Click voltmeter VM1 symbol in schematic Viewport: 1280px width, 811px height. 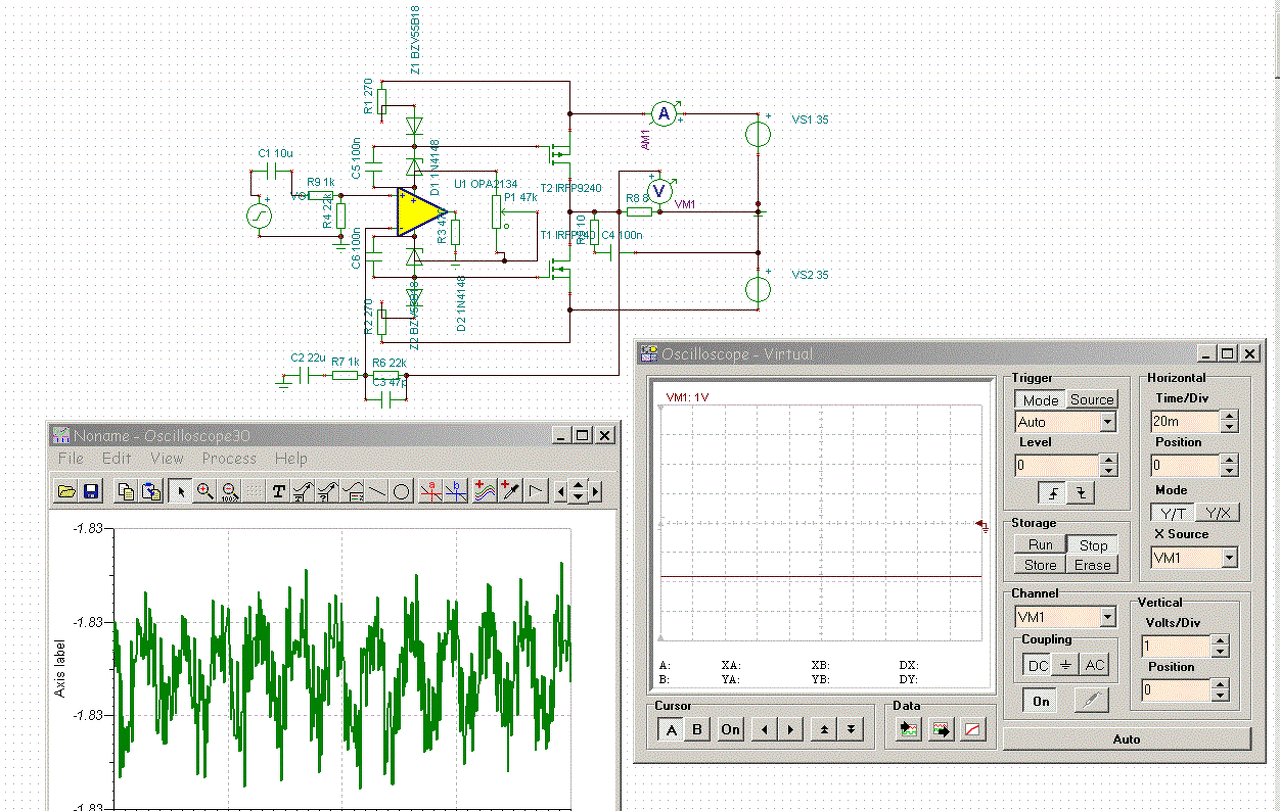pos(658,189)
